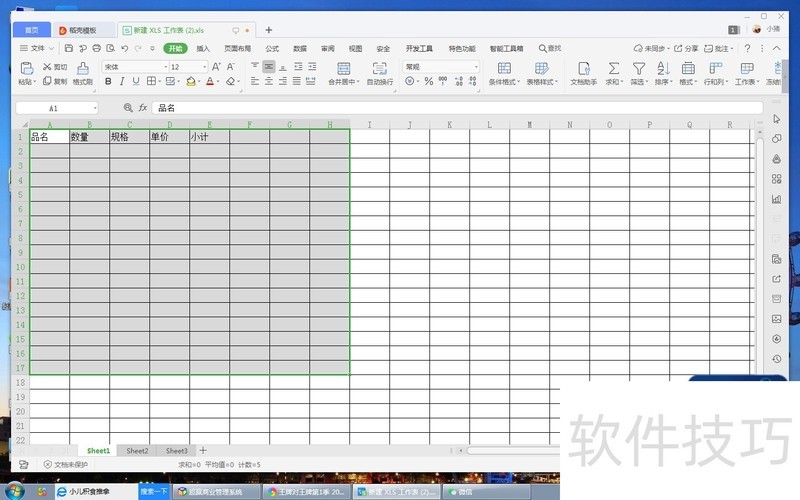Select the Format Painter (格式刷) brush
The height and width of the screenshot is (500, 800).
(x=83, y=68)
